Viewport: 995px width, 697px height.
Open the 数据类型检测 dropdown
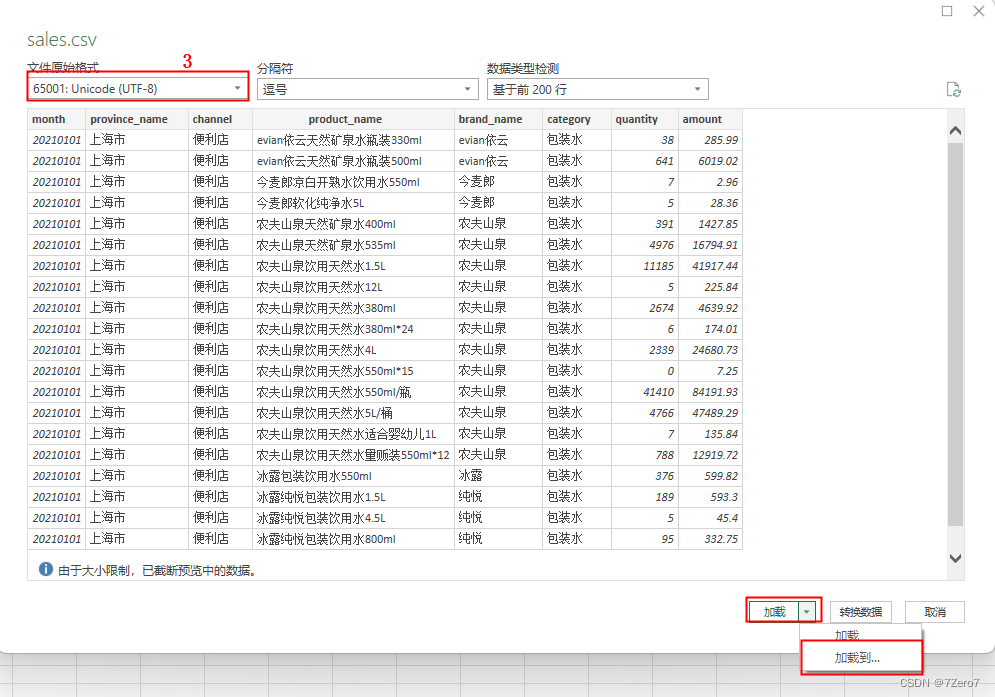coord(696,88)
